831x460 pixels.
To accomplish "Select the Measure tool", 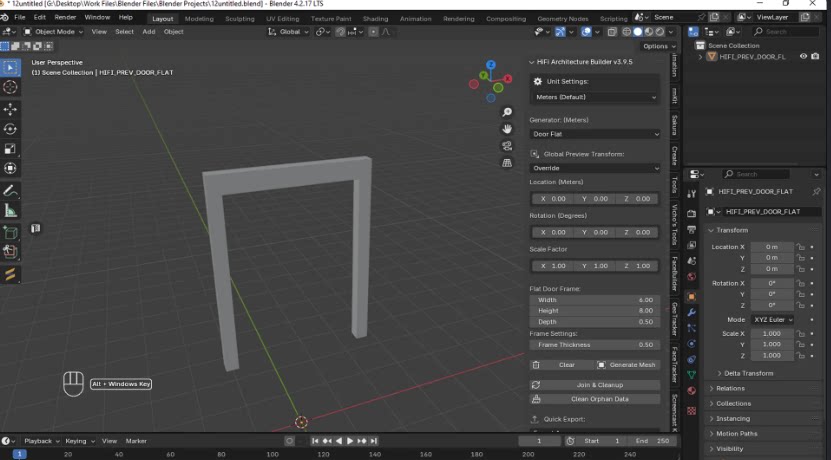I will click(10, 211).
